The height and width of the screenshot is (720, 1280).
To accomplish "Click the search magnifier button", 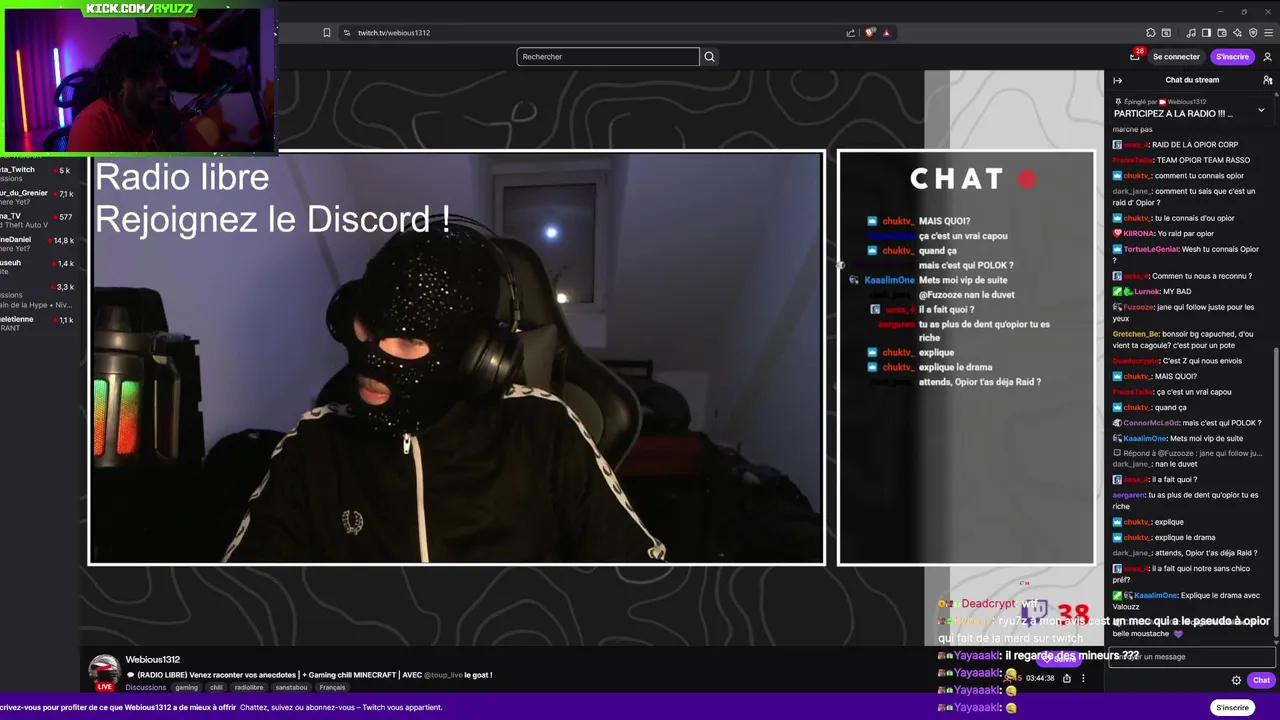I will 710,57.
